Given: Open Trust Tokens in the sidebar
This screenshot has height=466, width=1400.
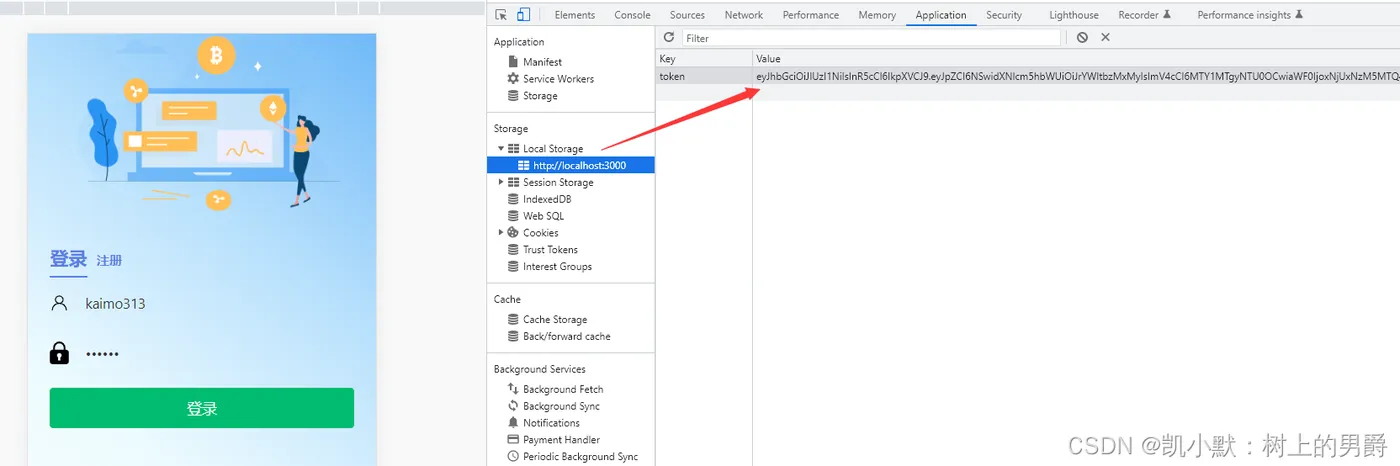Looking at the screenshot, I should coord(550,250).
